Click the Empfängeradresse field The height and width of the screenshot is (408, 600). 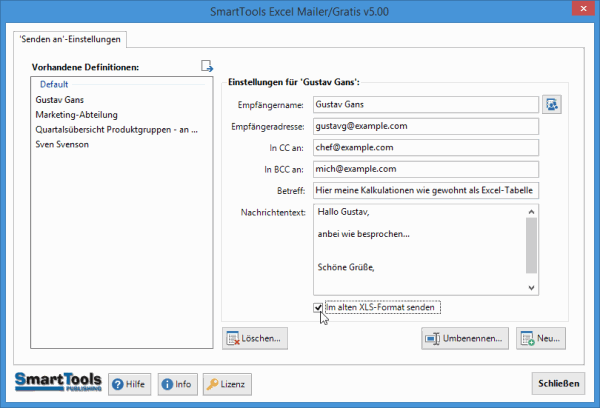426,126
